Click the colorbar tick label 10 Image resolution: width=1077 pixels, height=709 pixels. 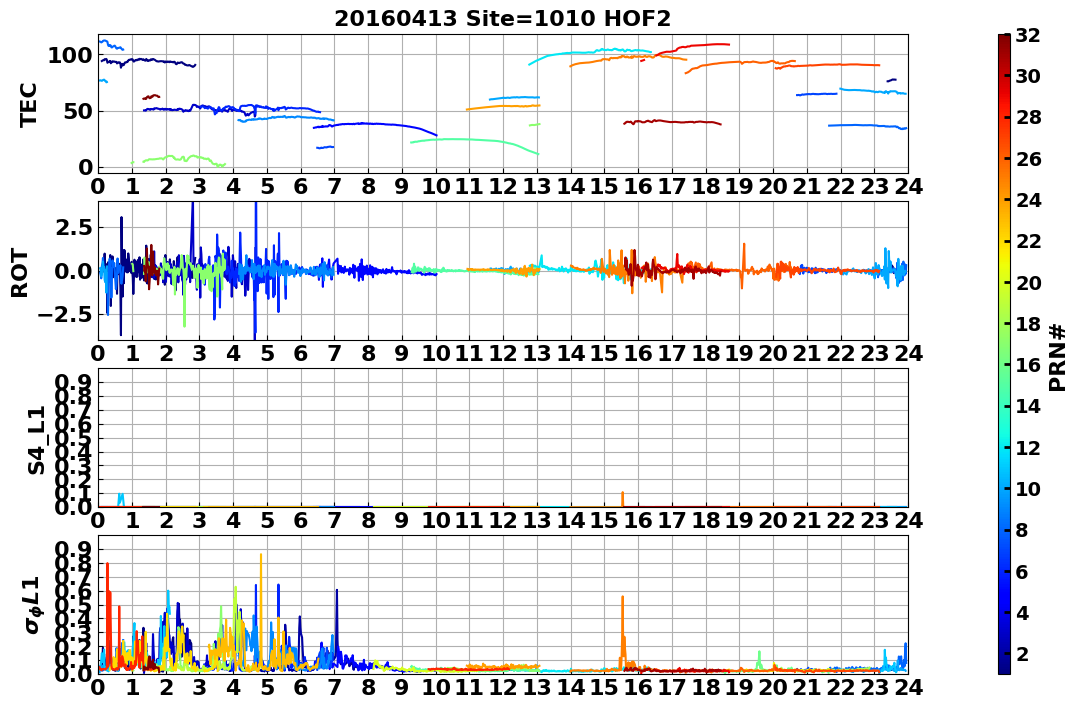1028,488
